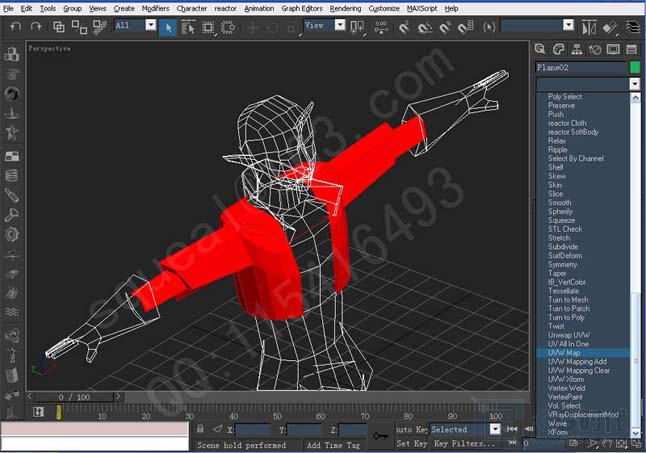Click the Set Key button
The height and width of the screenshot is (453, 646).
(411, 444)
